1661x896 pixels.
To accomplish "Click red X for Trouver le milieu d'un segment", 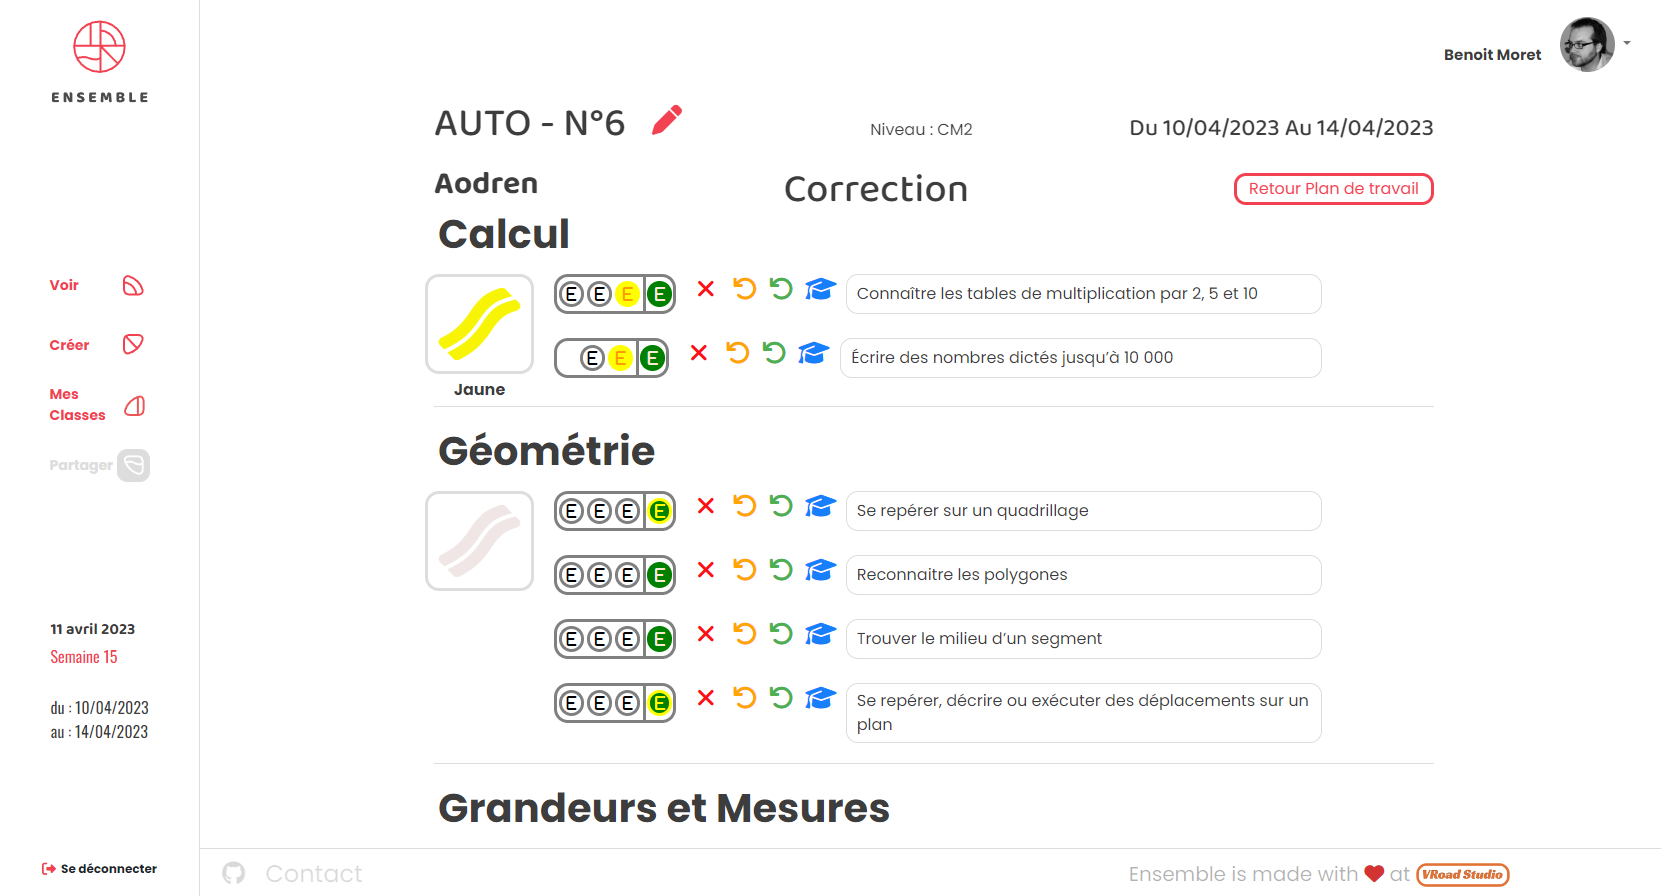I will coord(706,634).
